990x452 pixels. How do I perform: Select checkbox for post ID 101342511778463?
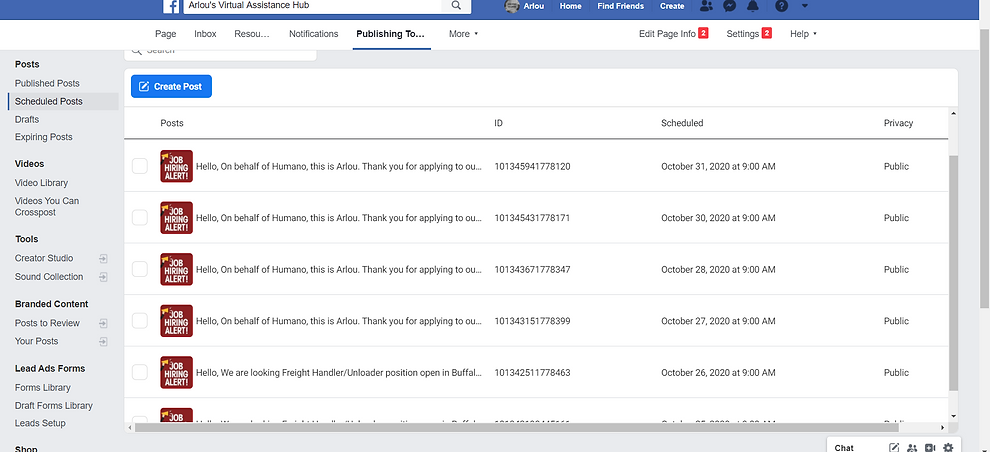click(140, 372)
